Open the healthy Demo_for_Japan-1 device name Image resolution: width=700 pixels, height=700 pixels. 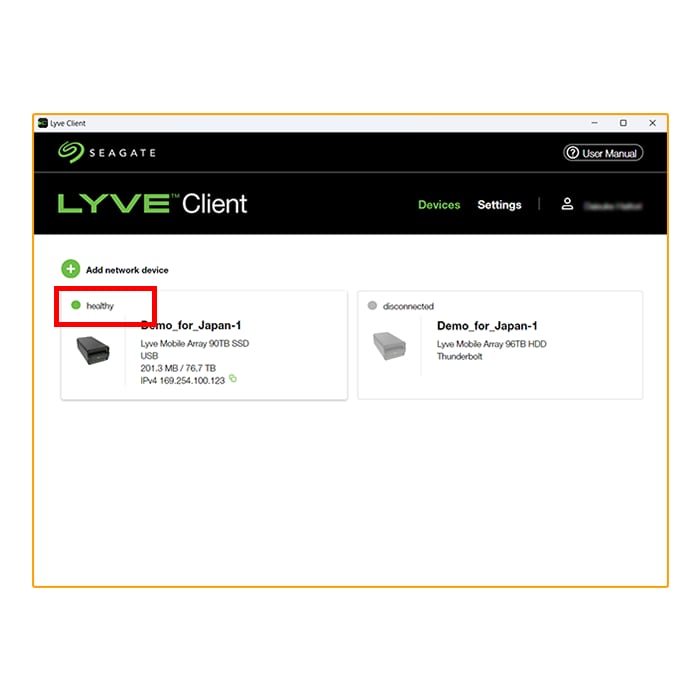(191, 325)
